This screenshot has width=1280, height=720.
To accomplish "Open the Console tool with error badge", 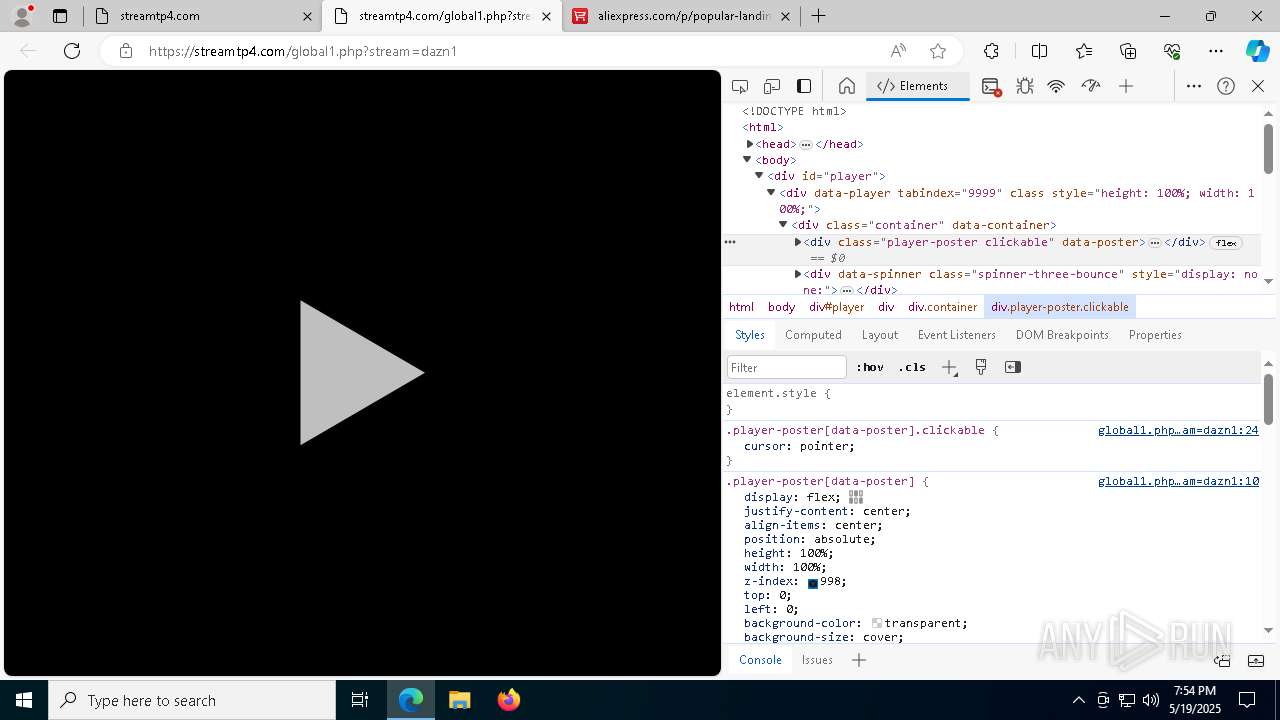I will click(x=991, y=87).
